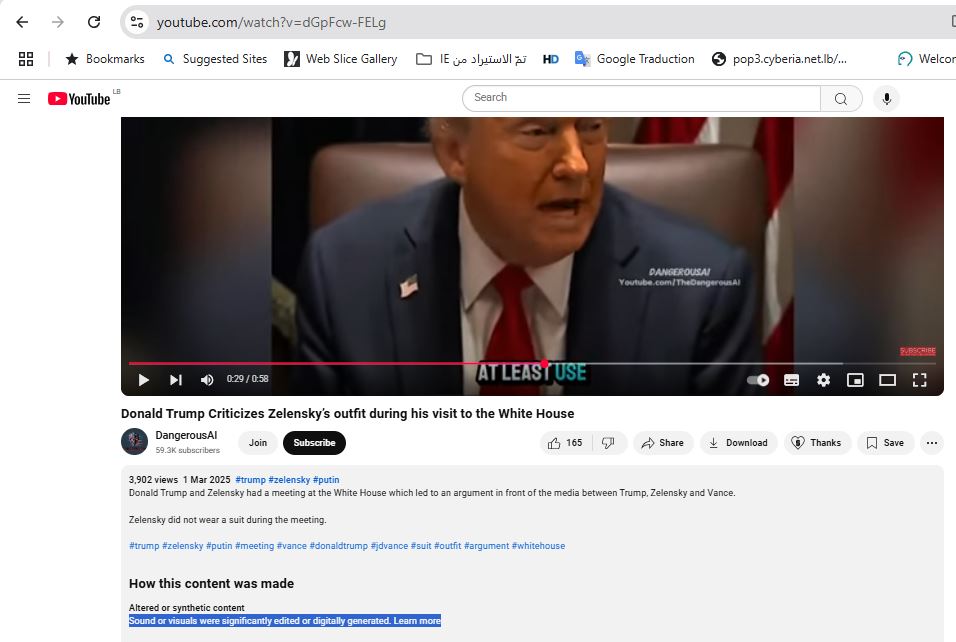Switch to miniplayer mode
The image size is (956, 642).
click(855, 380)
